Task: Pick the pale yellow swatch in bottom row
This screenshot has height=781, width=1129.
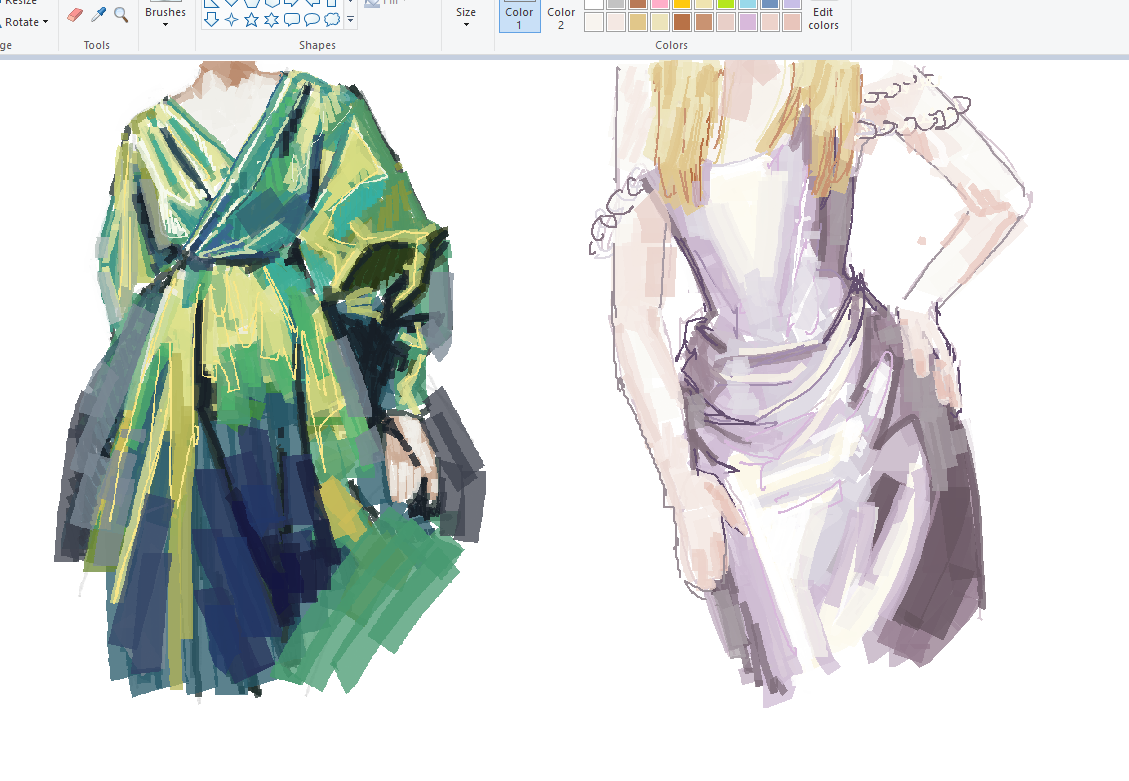Action: 660,22
